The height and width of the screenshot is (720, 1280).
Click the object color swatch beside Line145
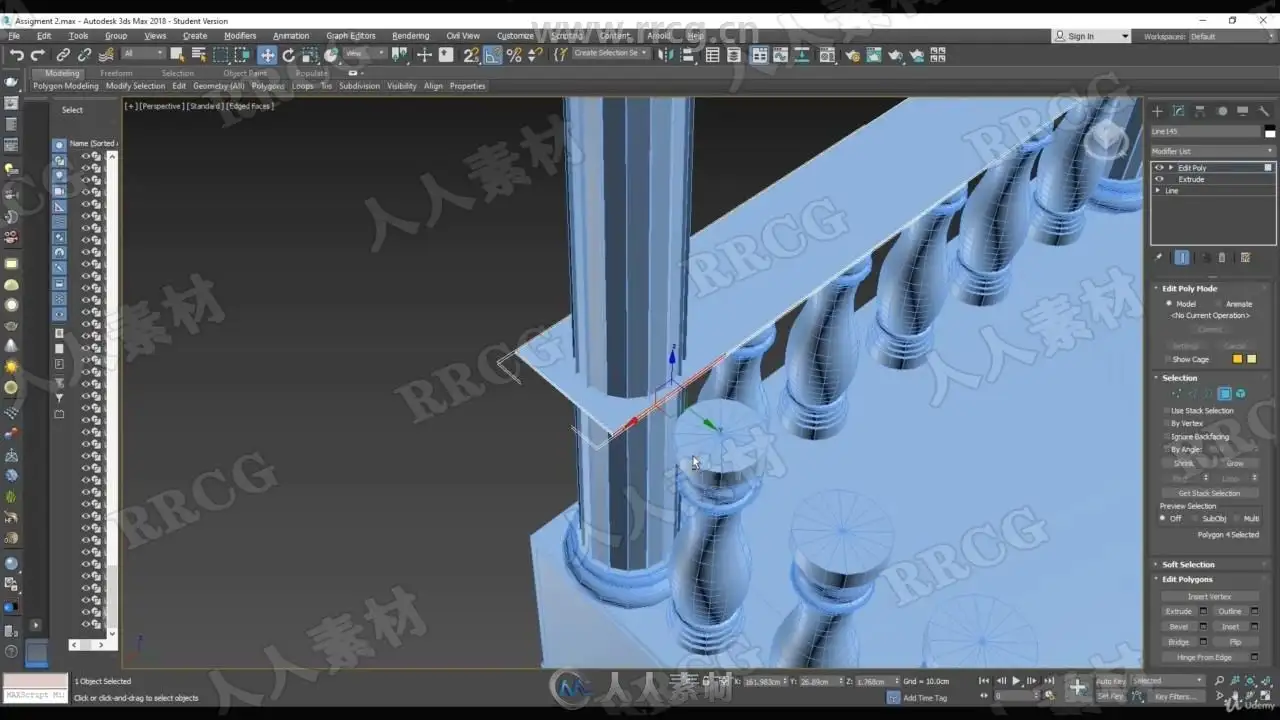(x=1270, y=132)
